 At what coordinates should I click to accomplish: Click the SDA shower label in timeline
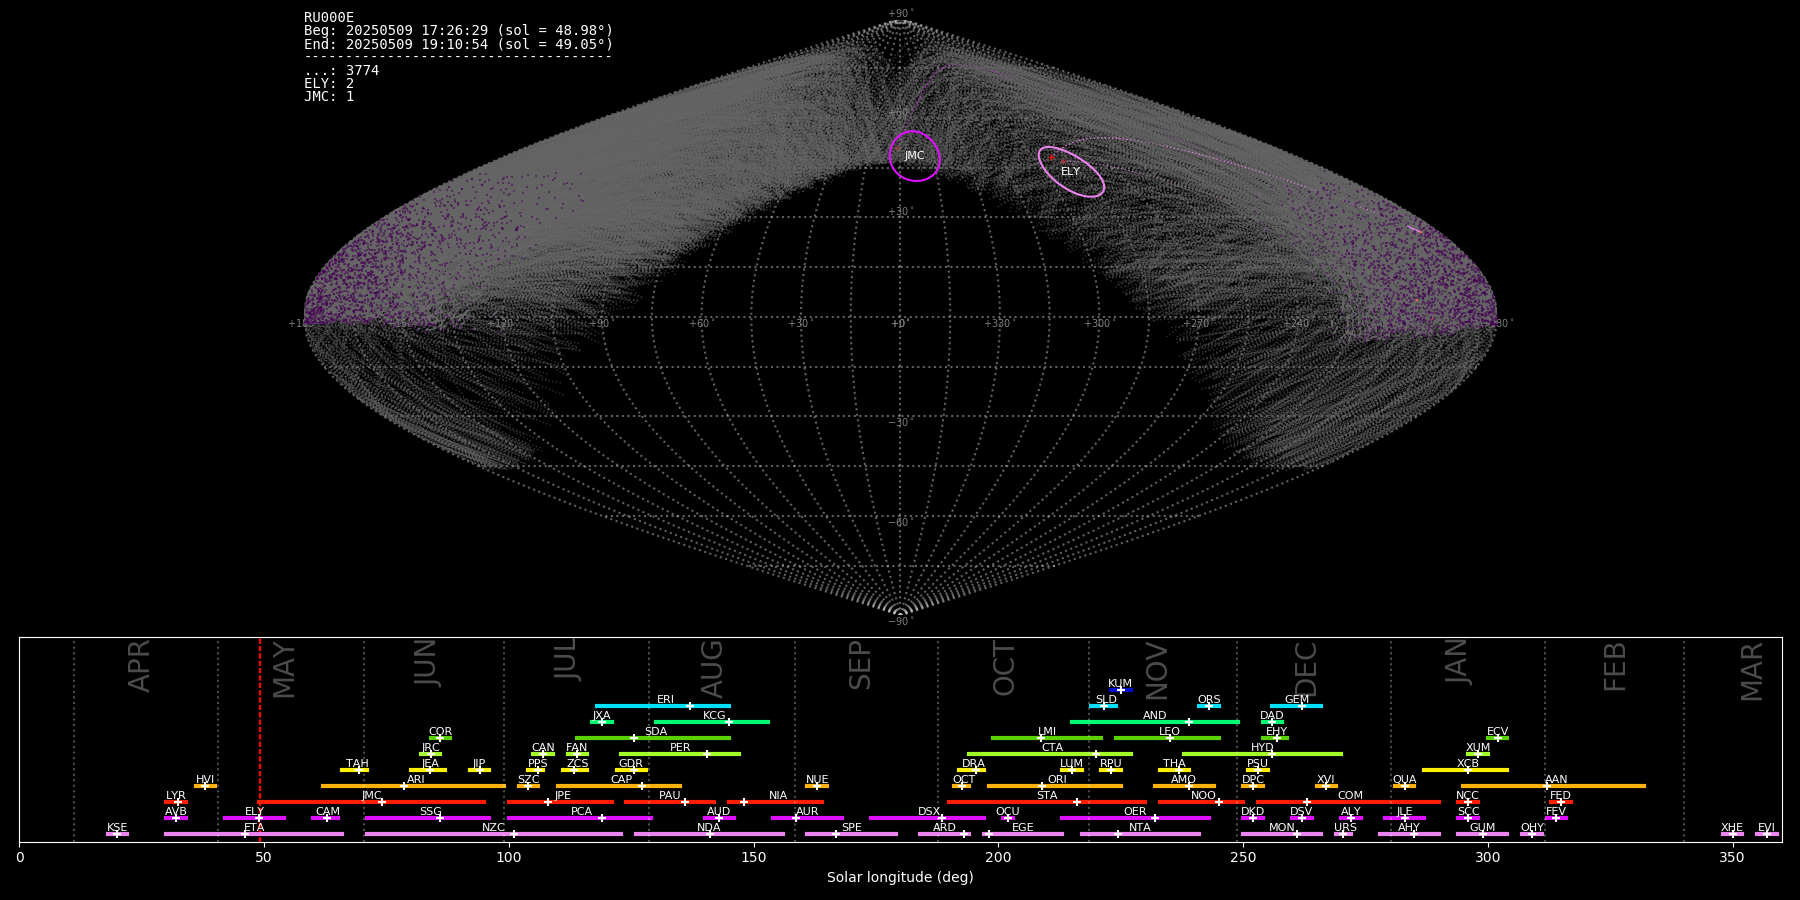(656, 731)
